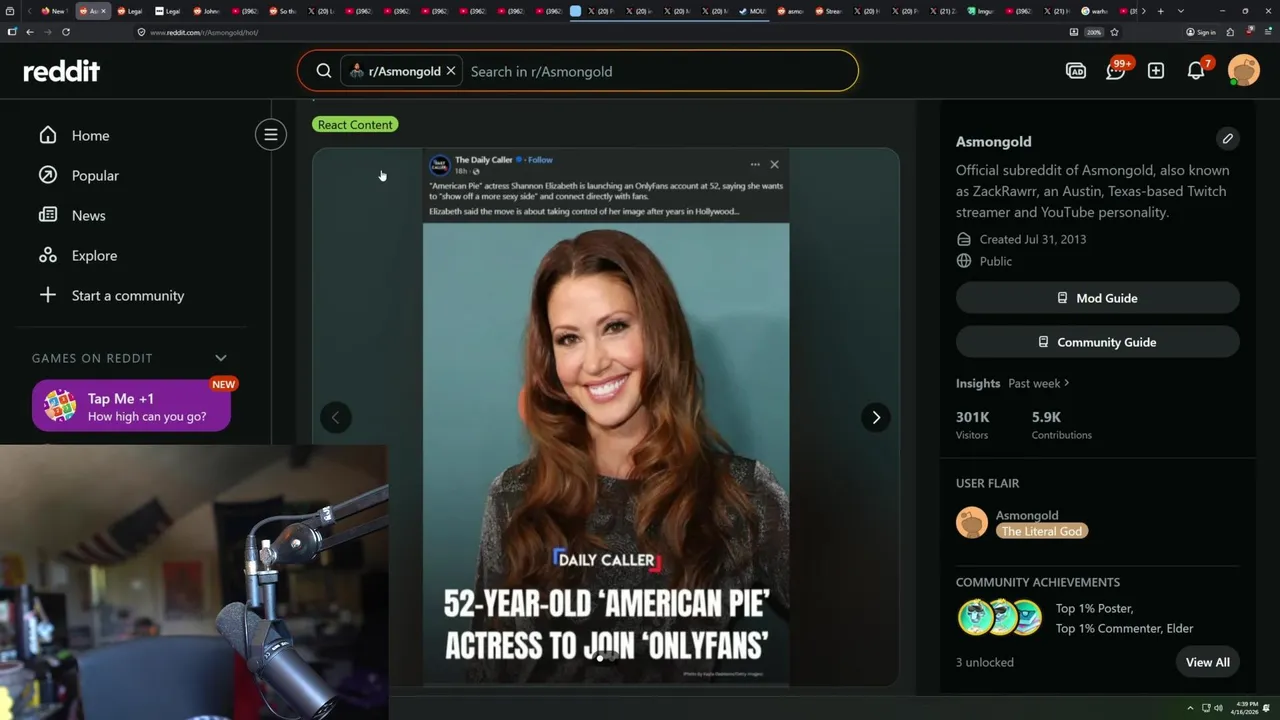1280x720 pixels.
Task: Open the chat icon with 99+ badge
Action: pos(1116,71)
